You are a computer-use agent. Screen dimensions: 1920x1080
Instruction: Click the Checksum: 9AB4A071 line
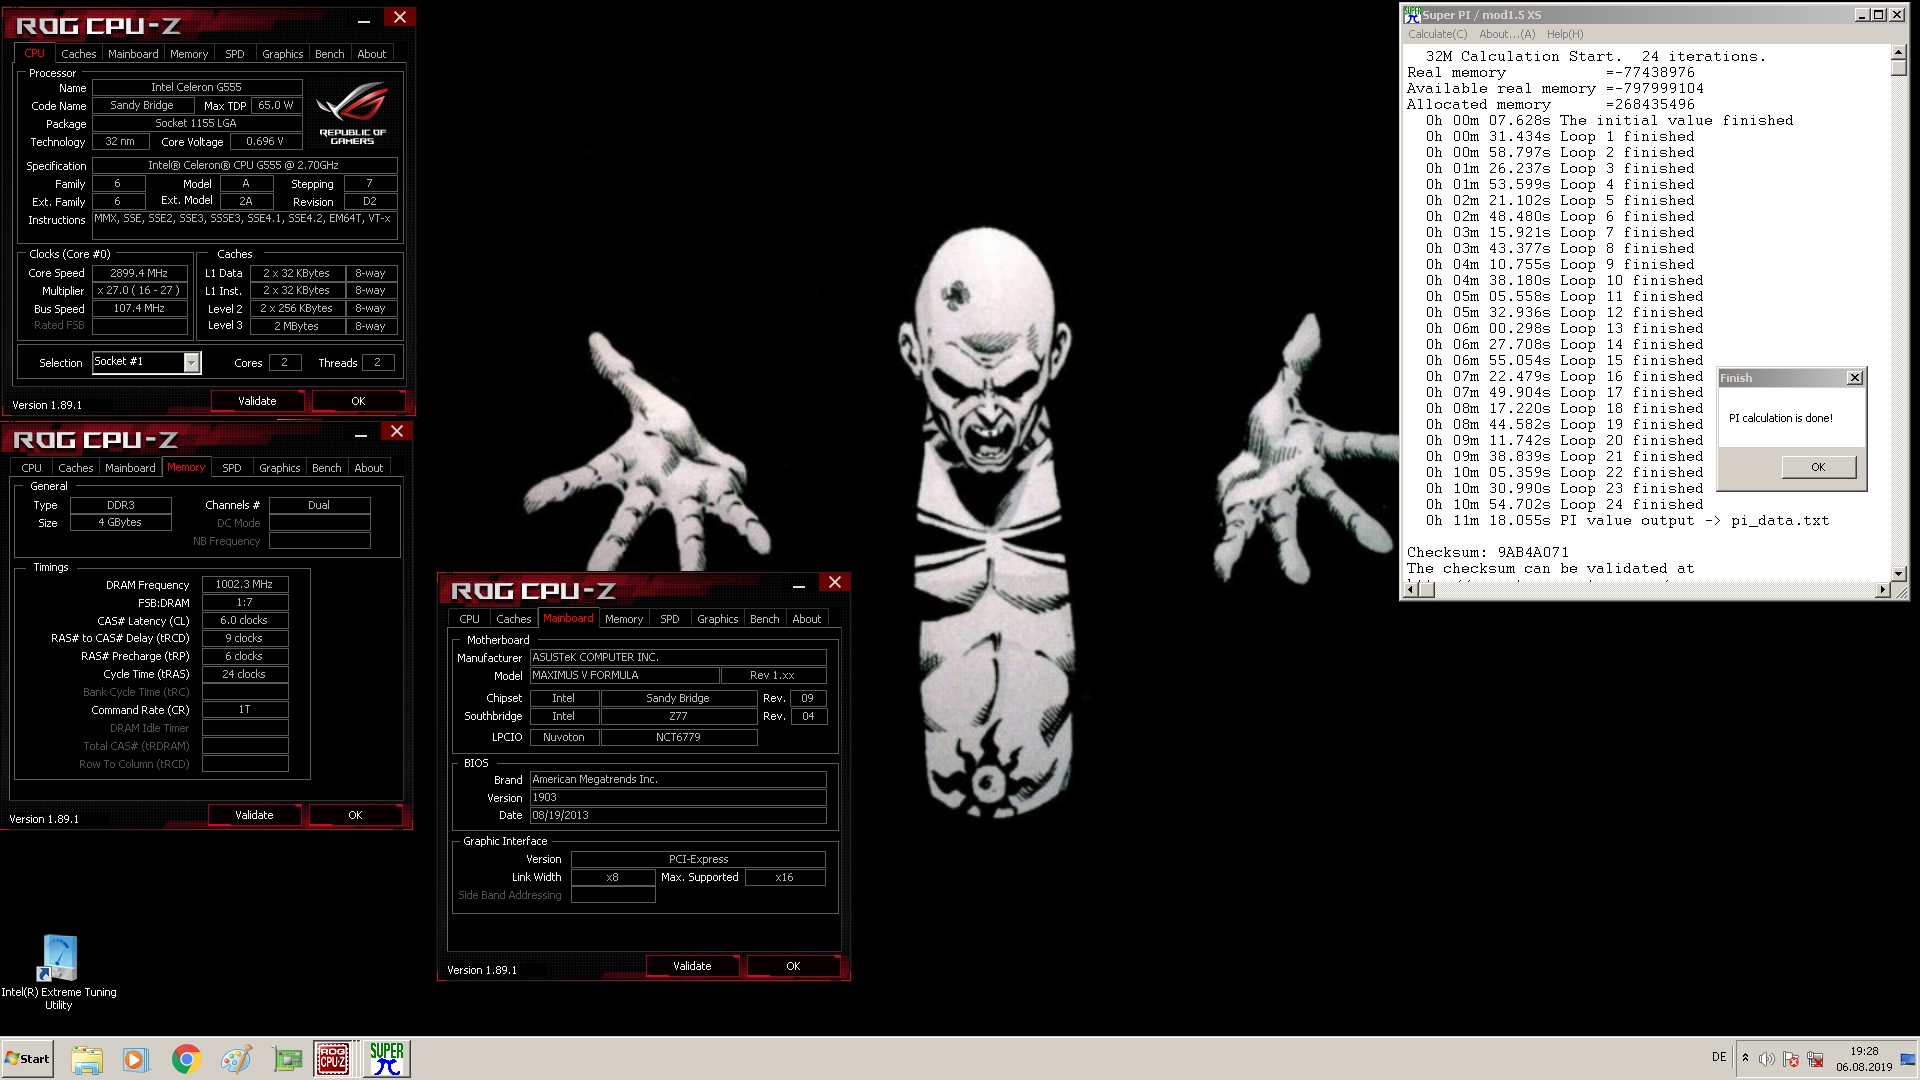click(1488, 552)
